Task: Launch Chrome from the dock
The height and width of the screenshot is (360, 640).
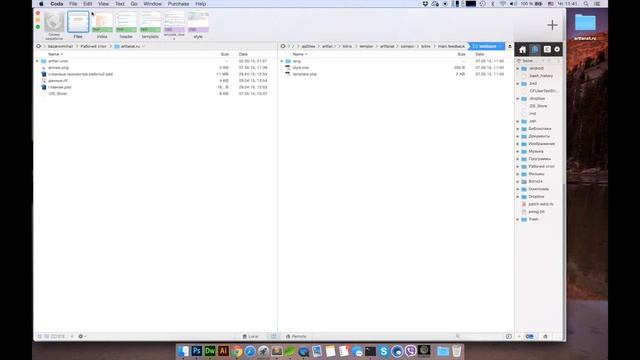Action: (237, 351)
